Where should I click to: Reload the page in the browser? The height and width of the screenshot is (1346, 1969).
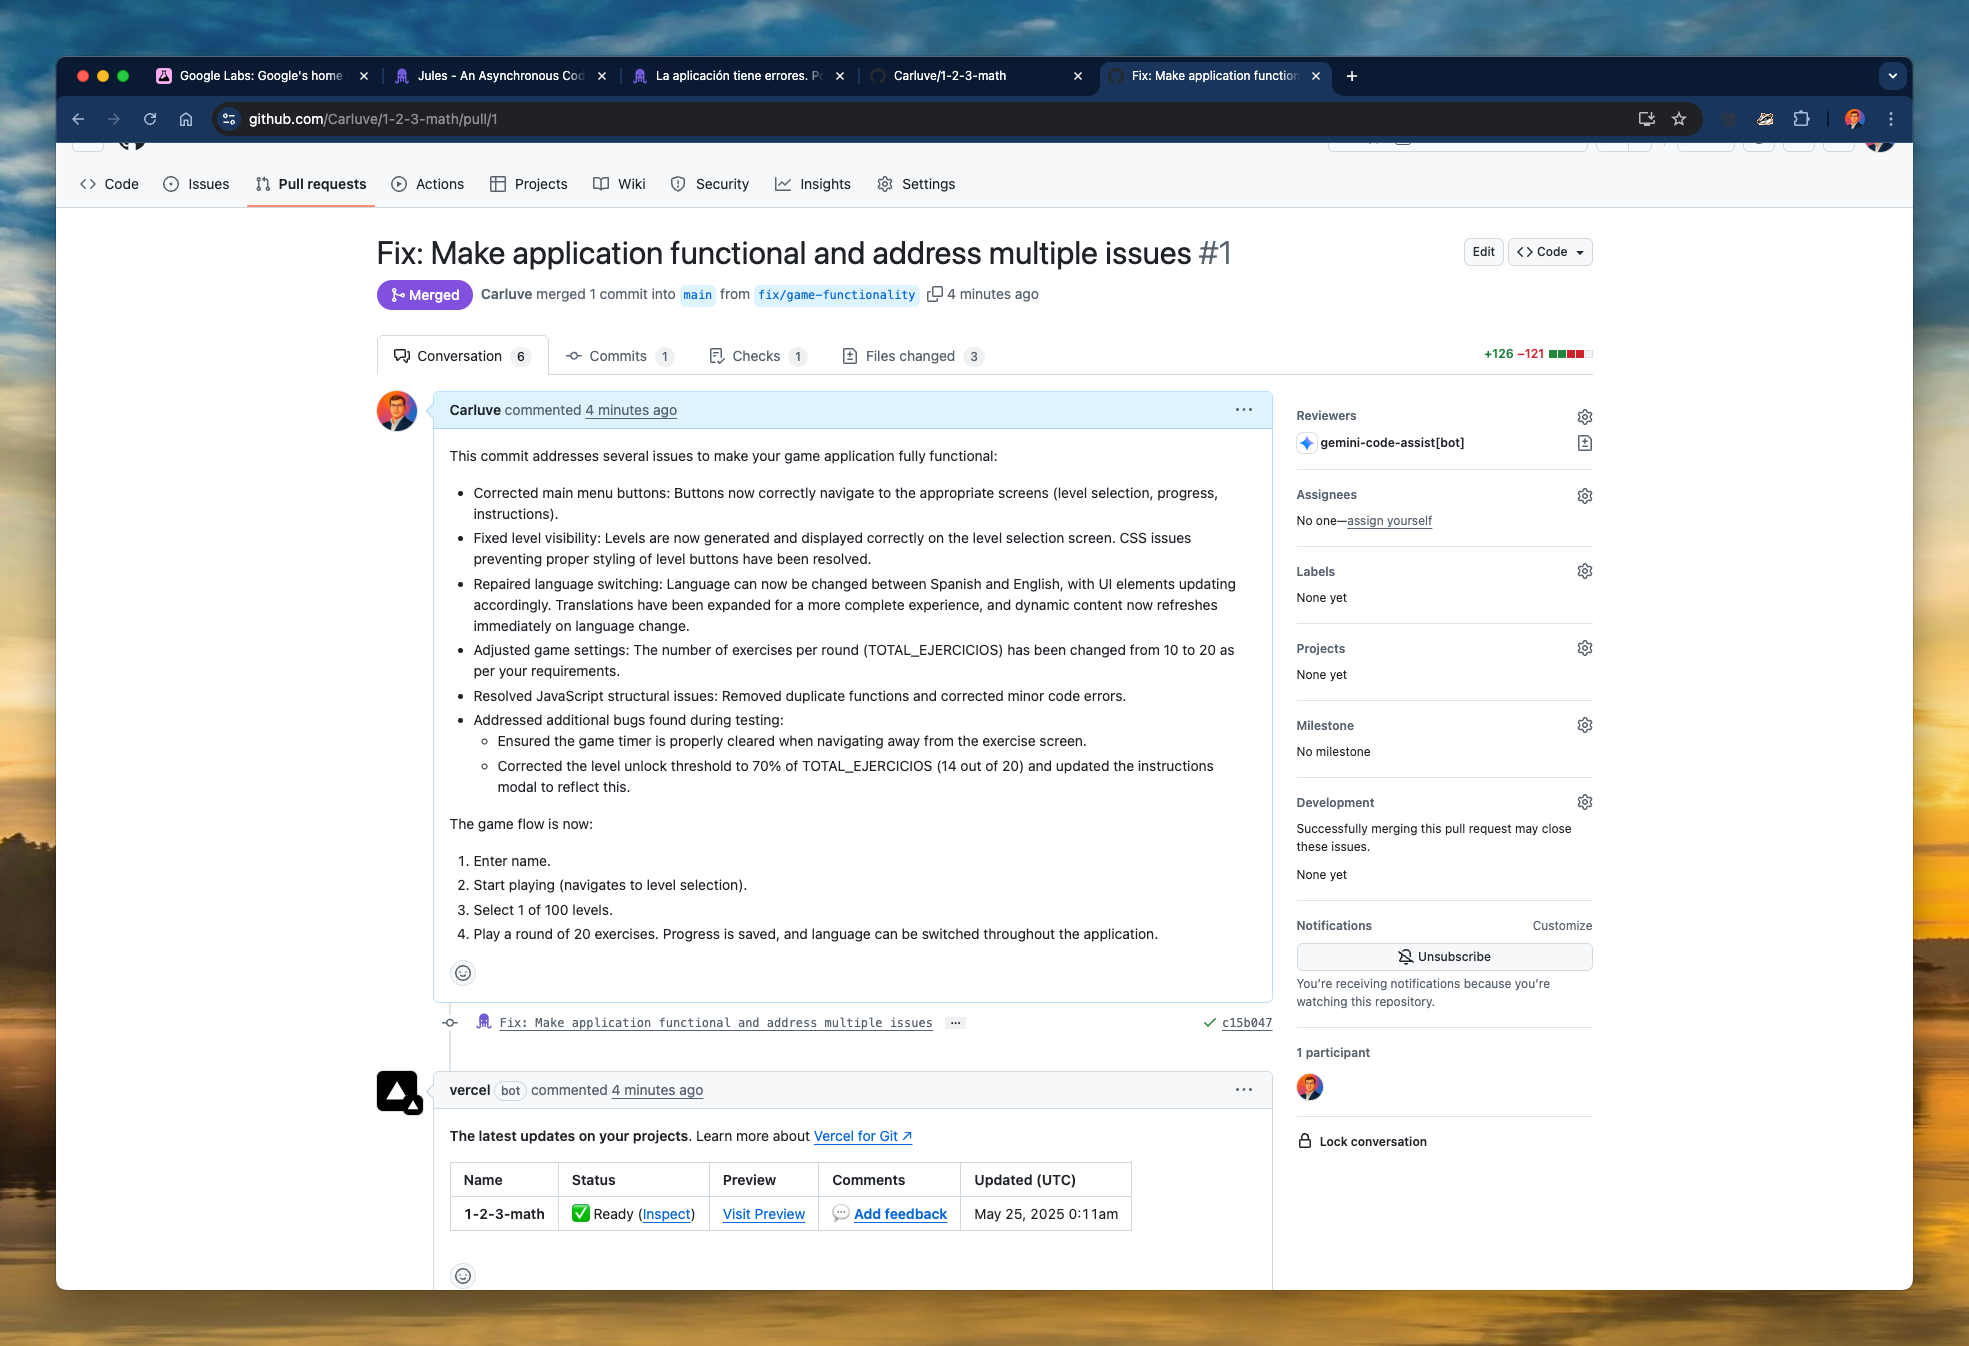150,118
